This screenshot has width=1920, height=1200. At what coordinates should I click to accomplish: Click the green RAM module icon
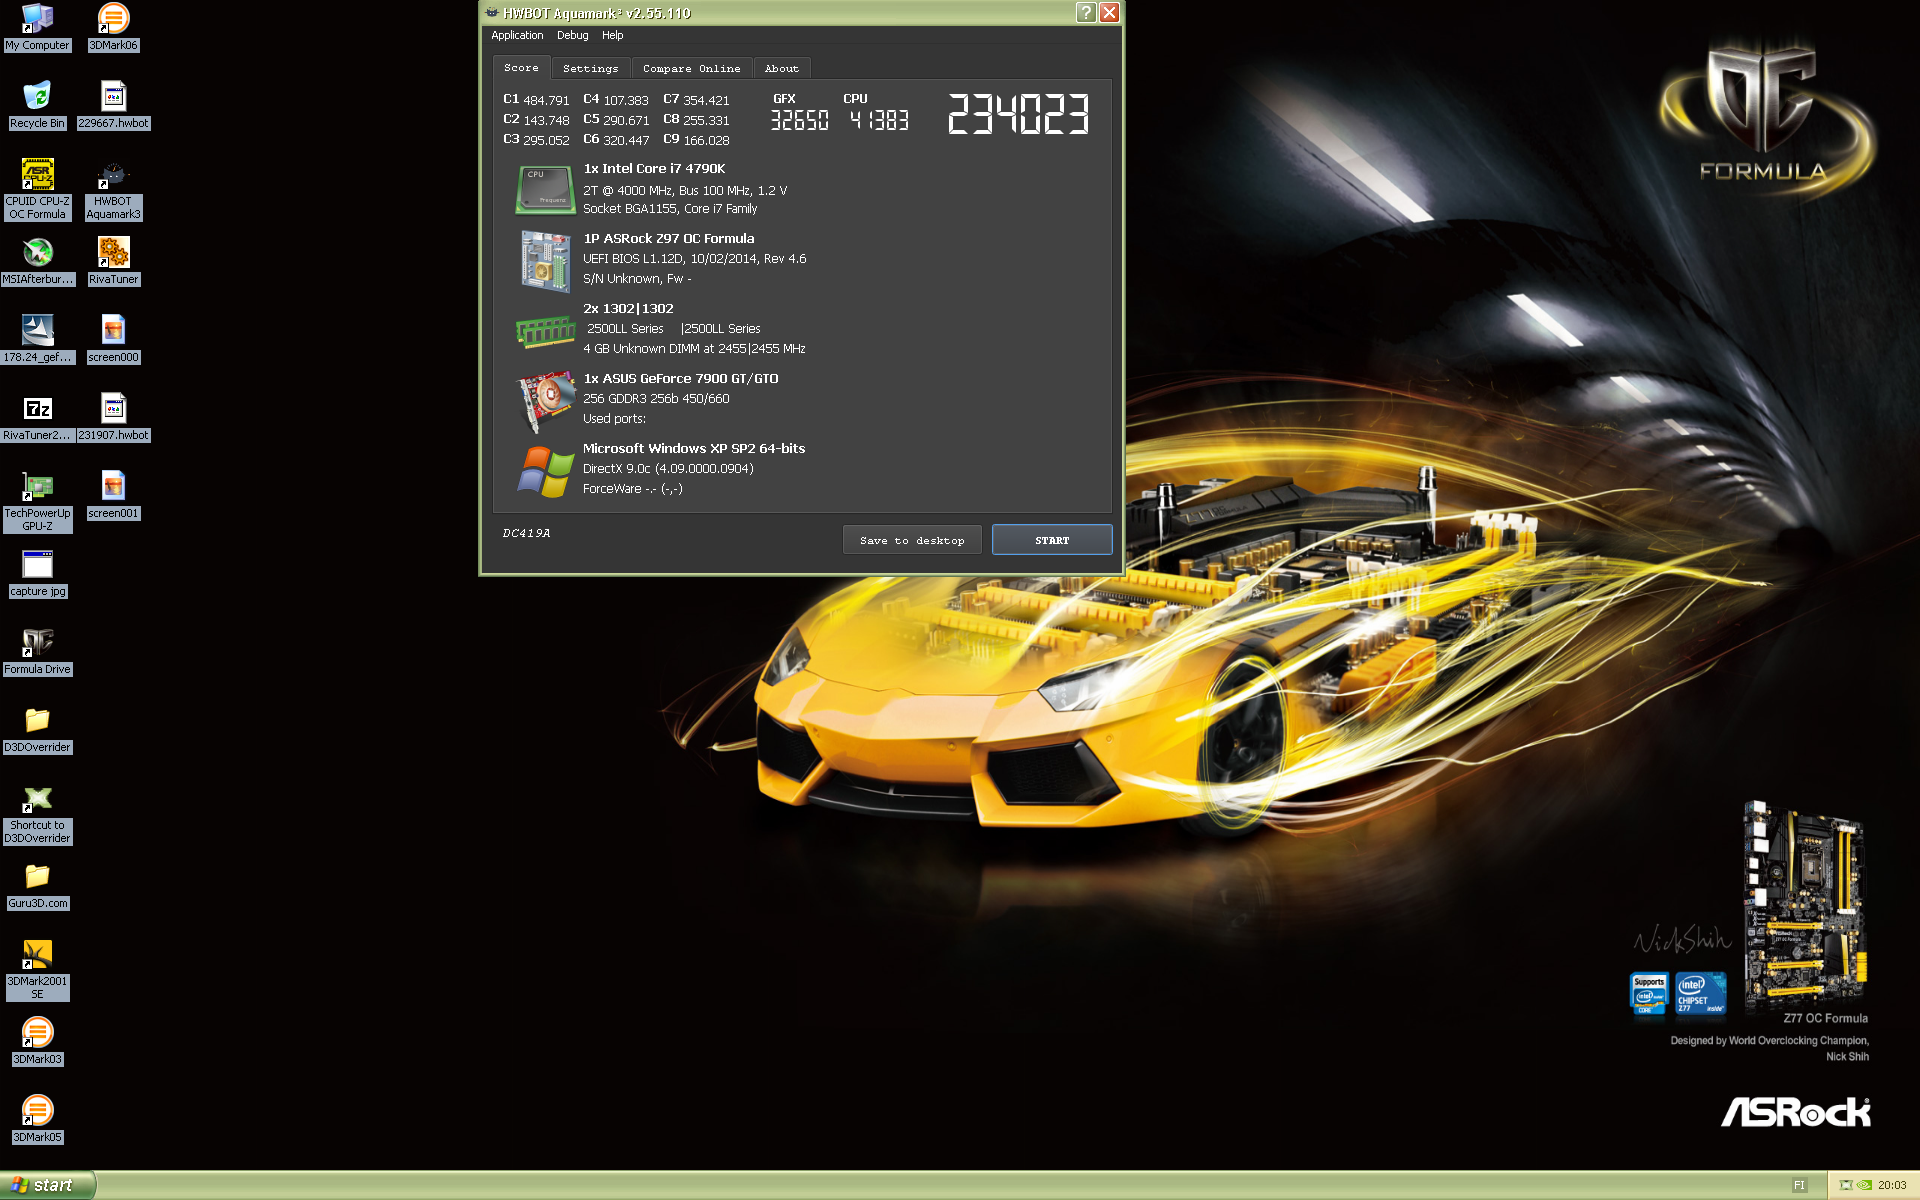545,331
